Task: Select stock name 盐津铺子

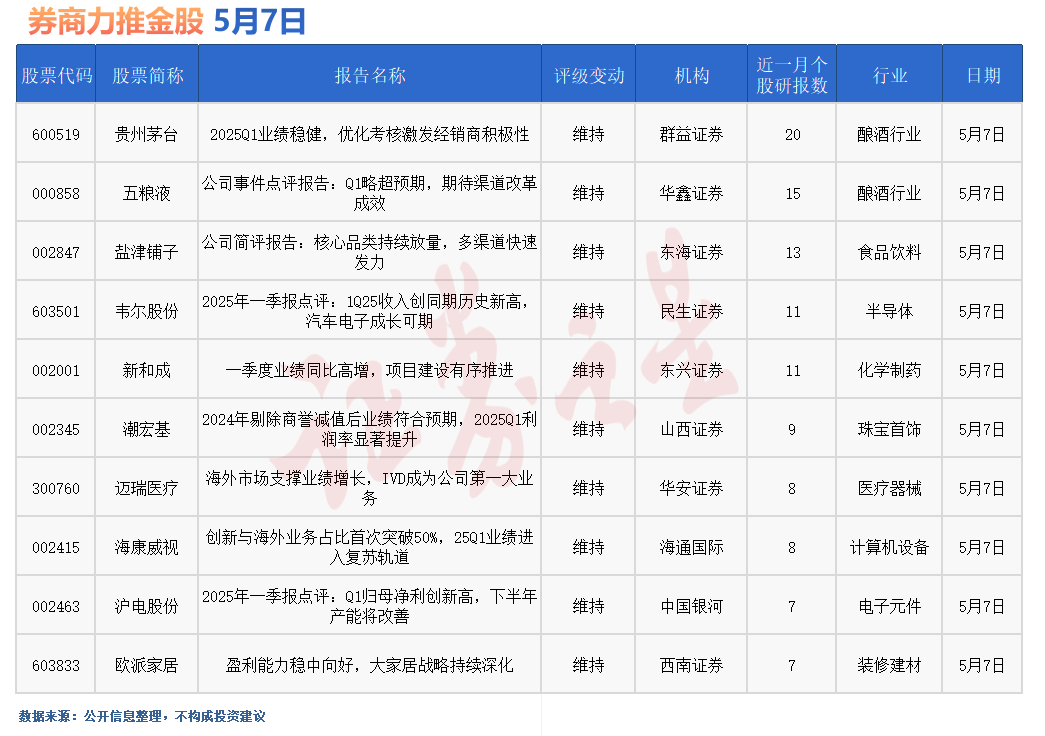Action: 147,253
